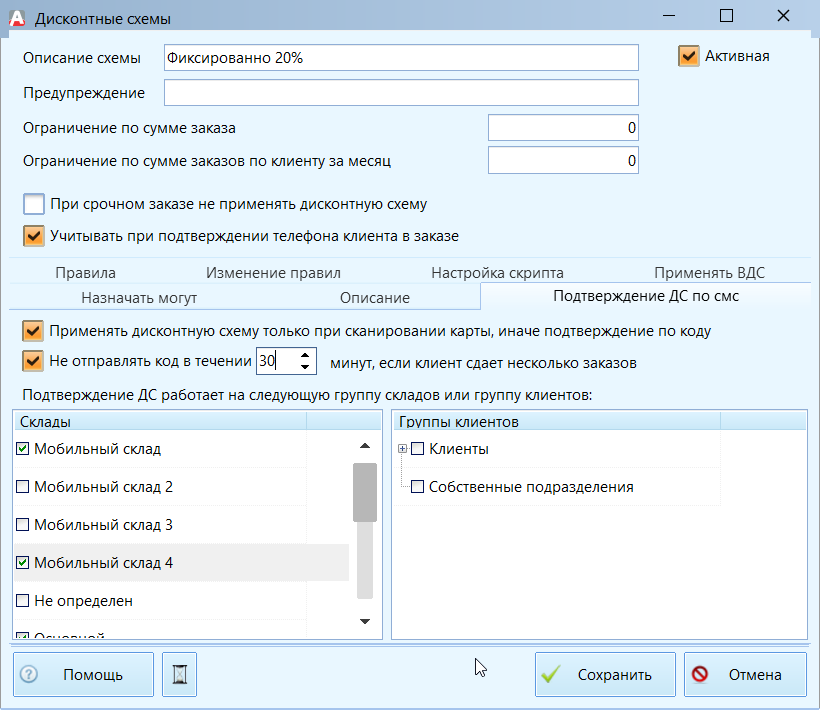Click the Группы клиентов column header
Image resolution: width=820 pixels, height=710 pixels.
556,421
